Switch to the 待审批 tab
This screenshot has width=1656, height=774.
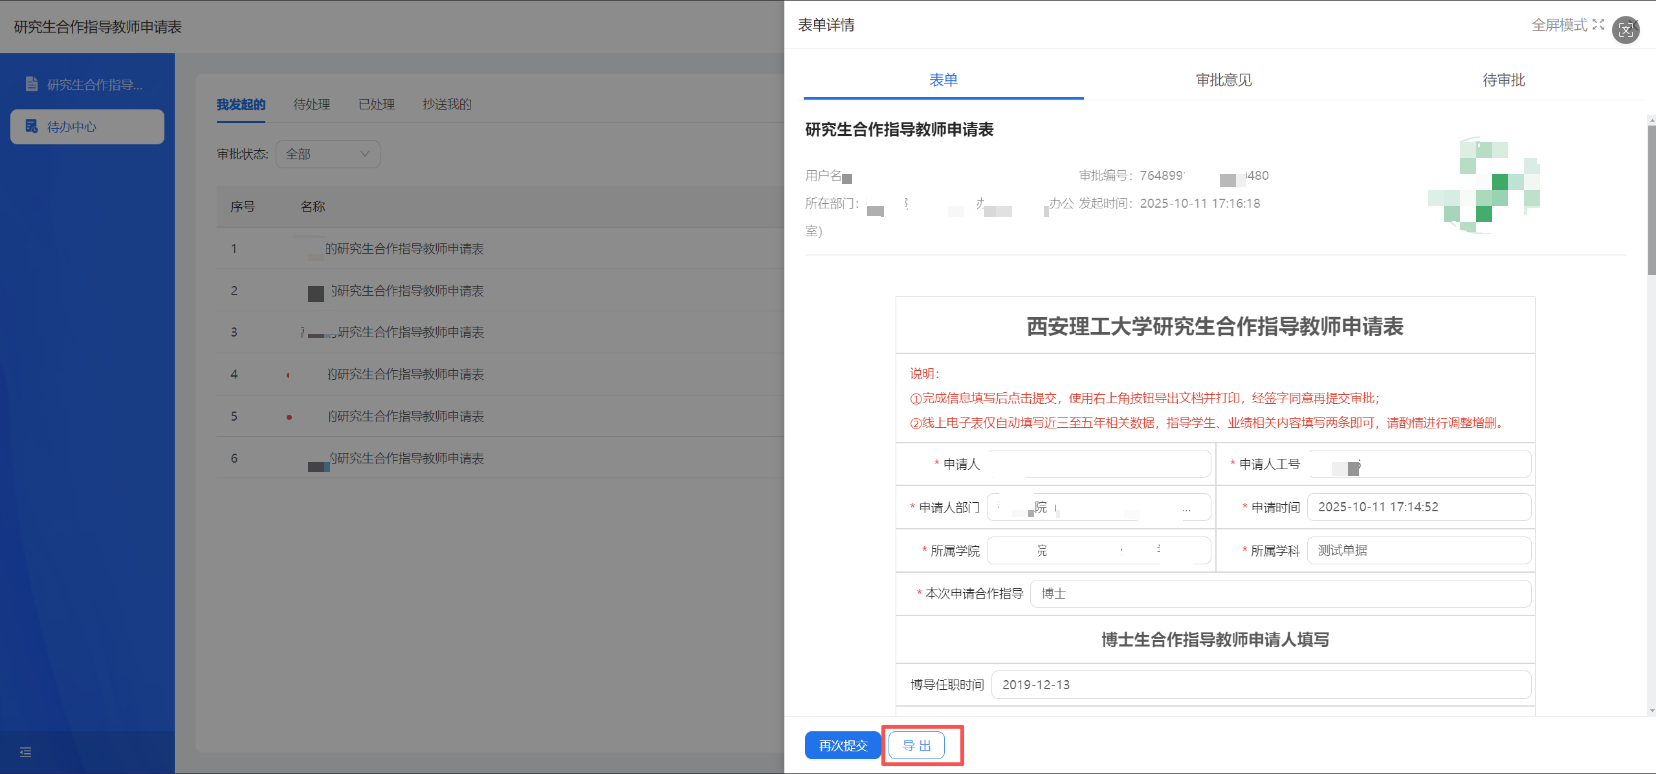1503,80
